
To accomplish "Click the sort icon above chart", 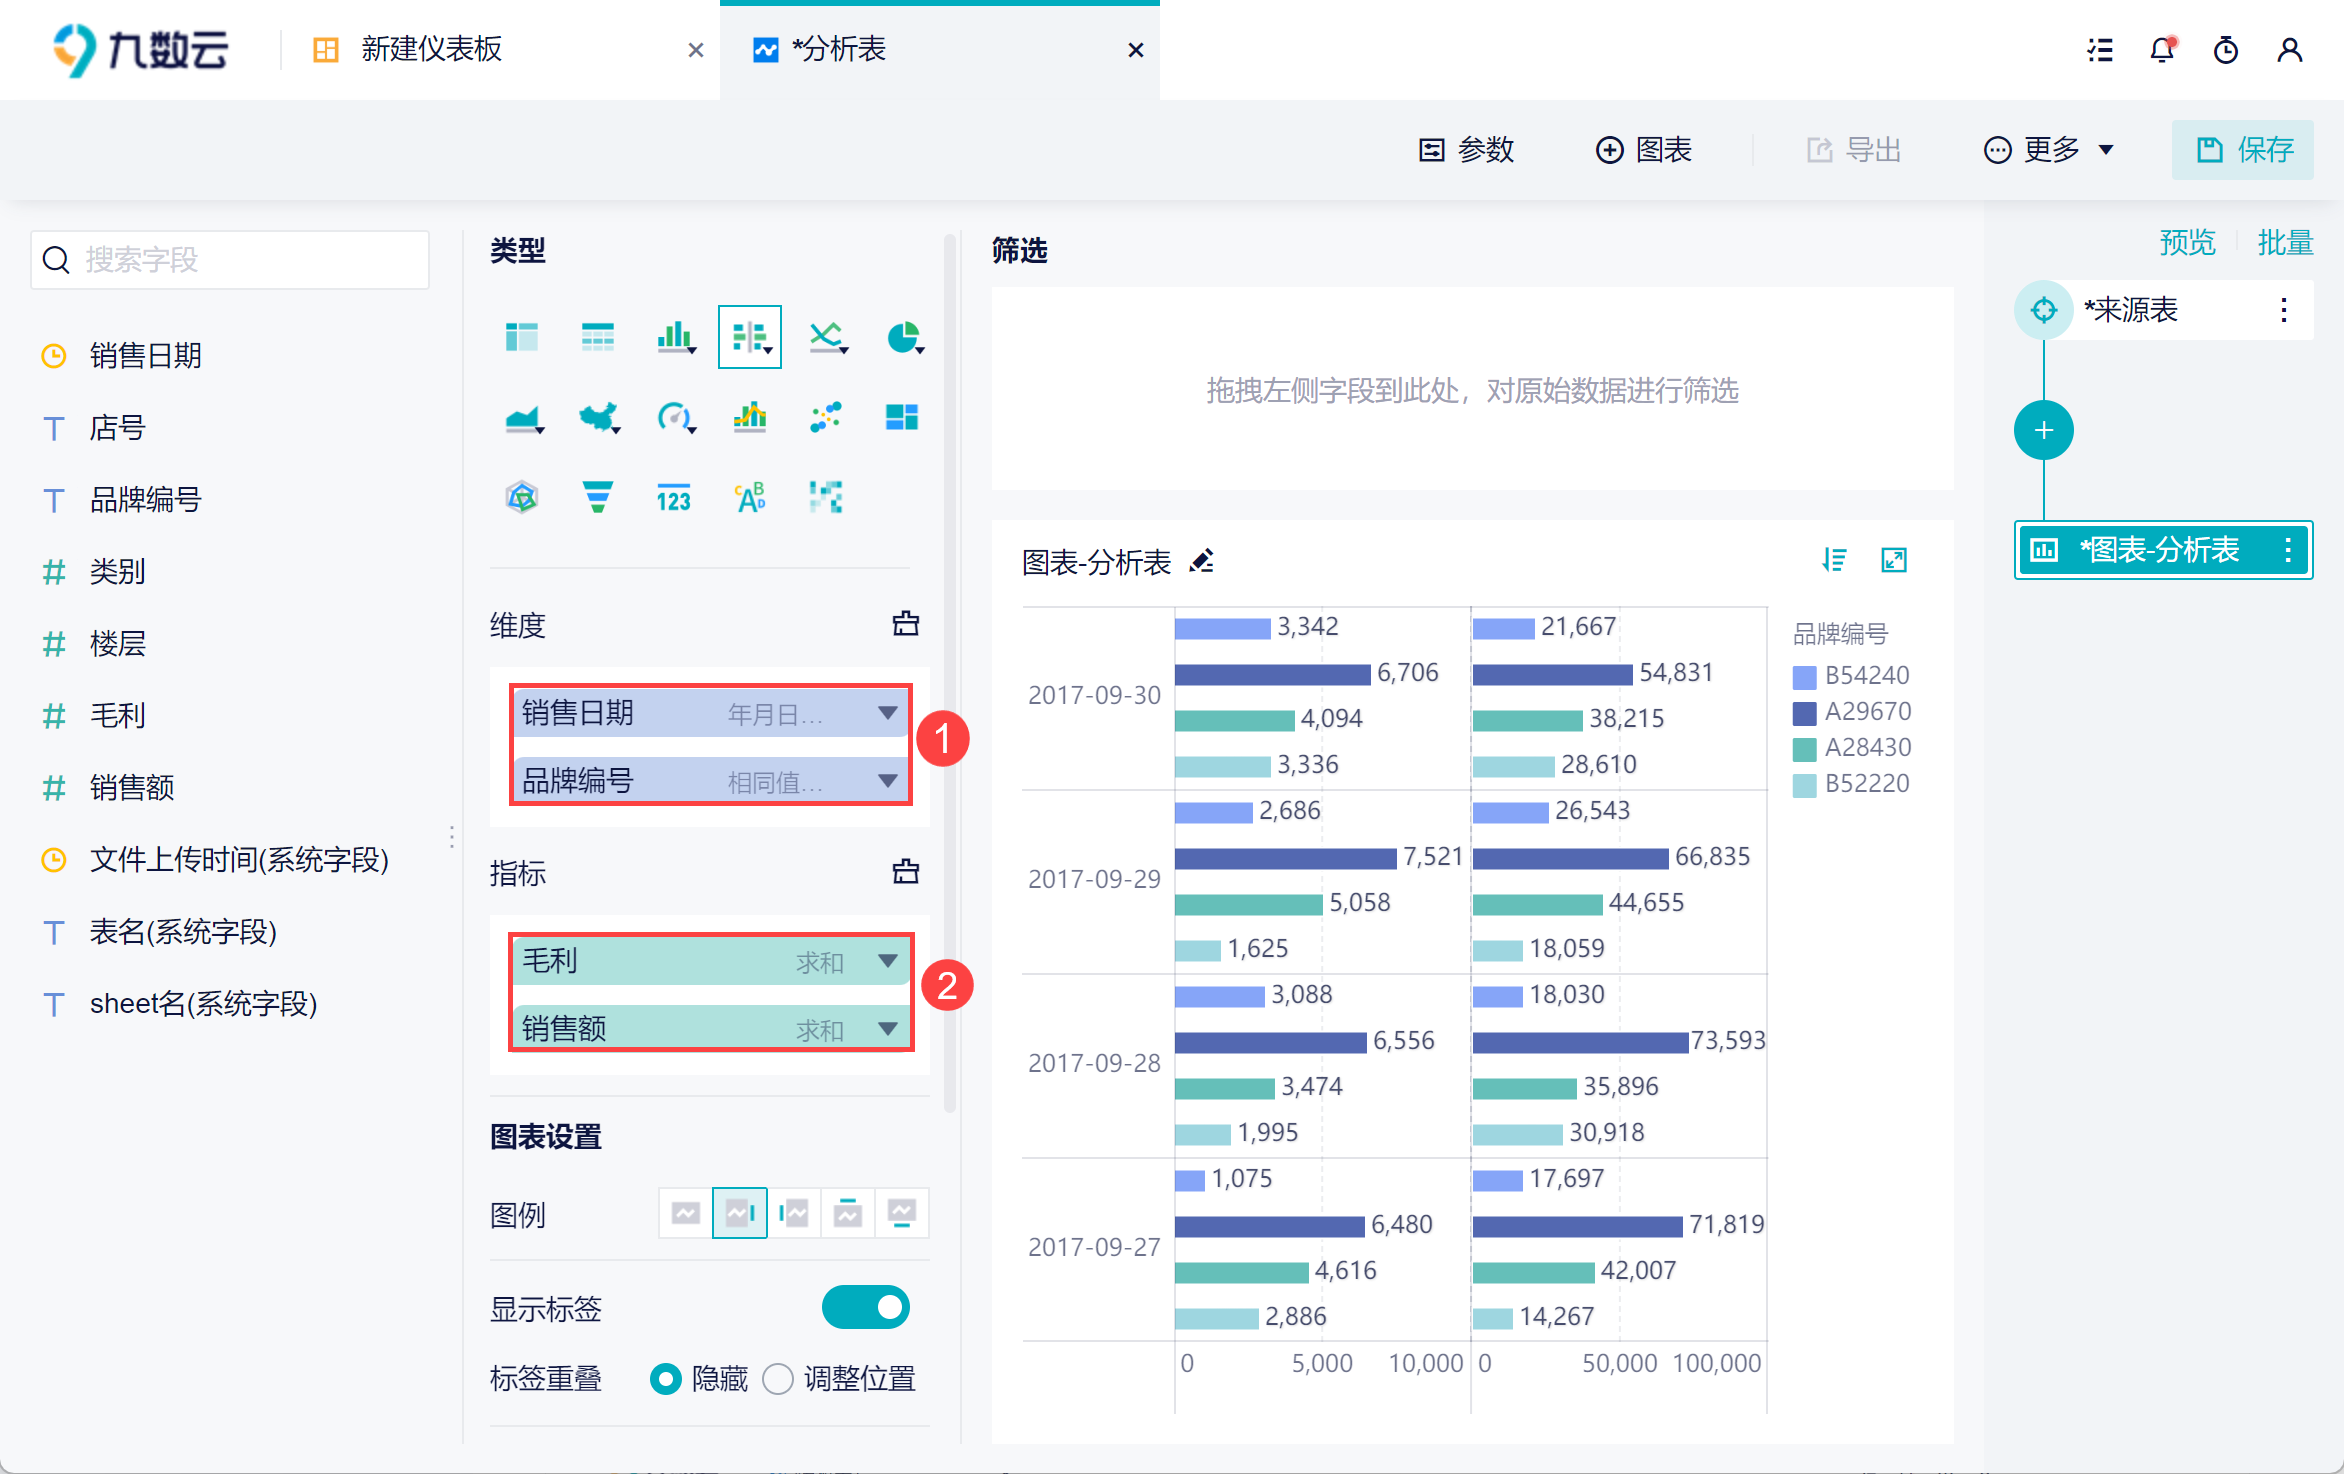I will pos(1834,560).
